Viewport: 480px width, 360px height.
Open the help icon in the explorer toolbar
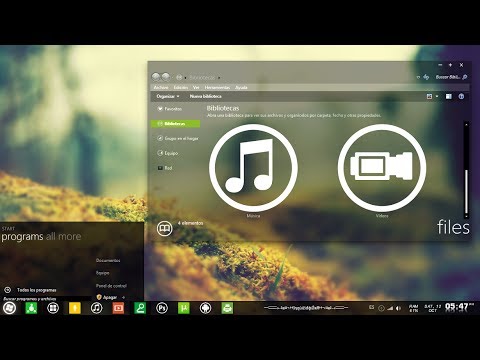(x=461, y=96)
